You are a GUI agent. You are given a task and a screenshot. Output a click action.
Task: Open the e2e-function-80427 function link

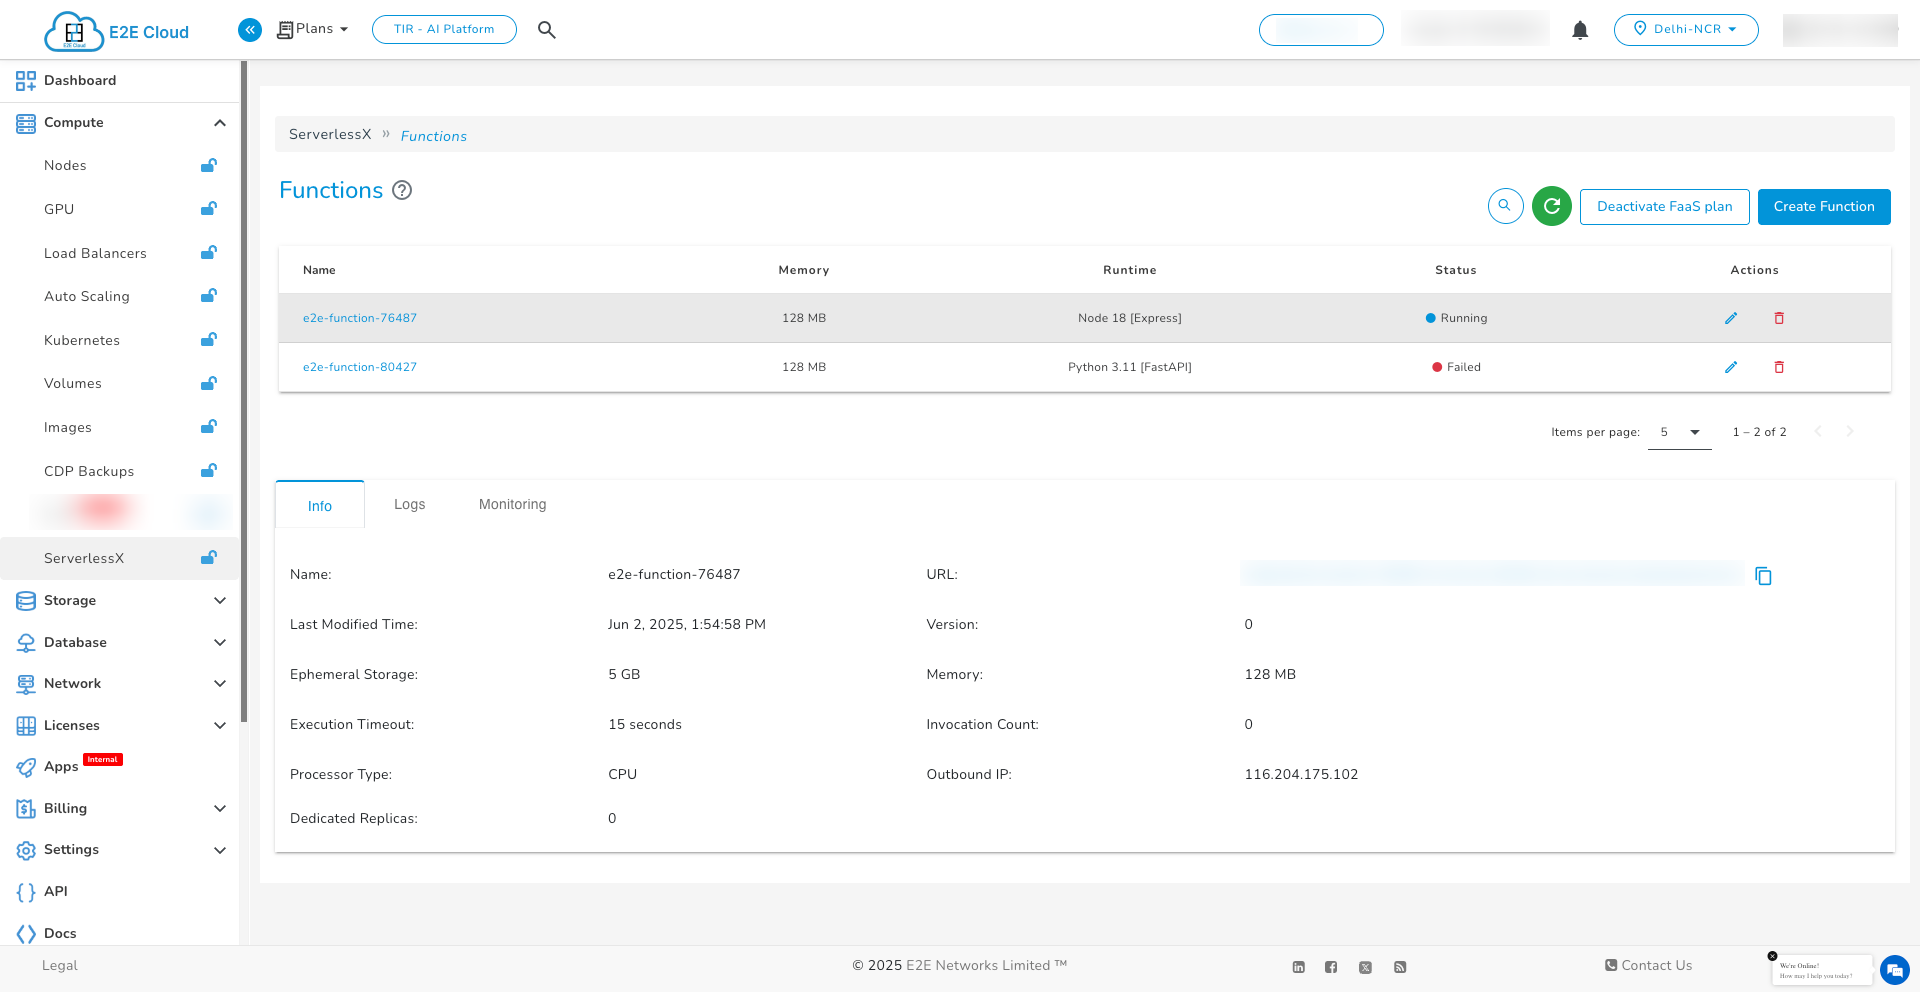360,367
